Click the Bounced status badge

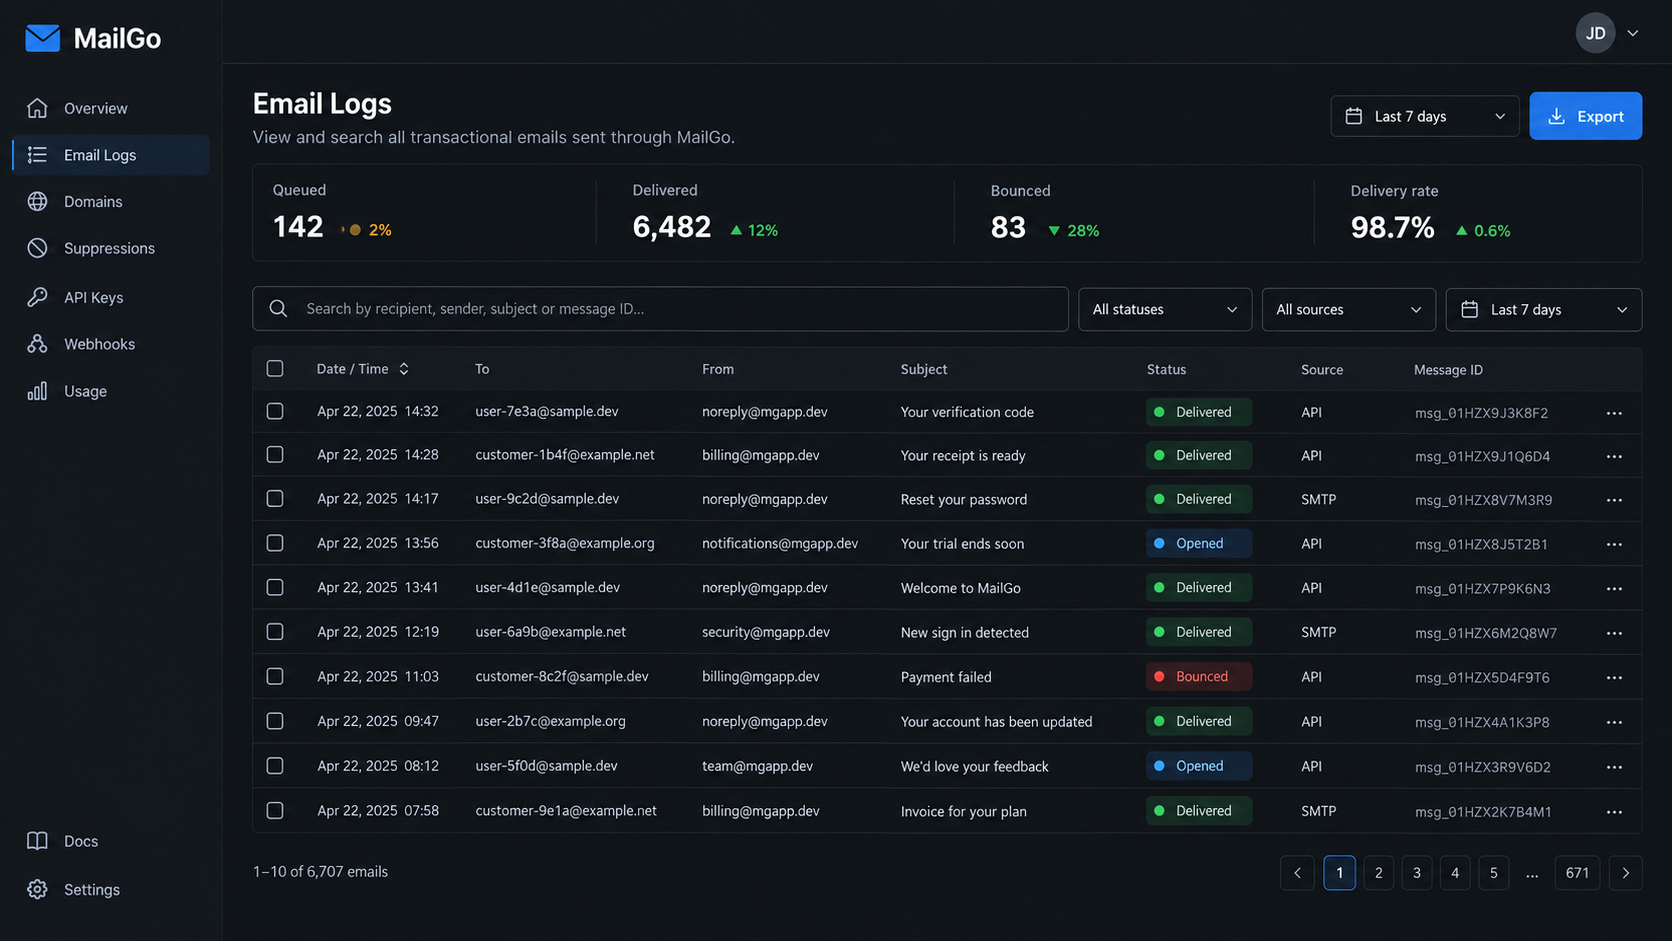[x=1199, y=677]
